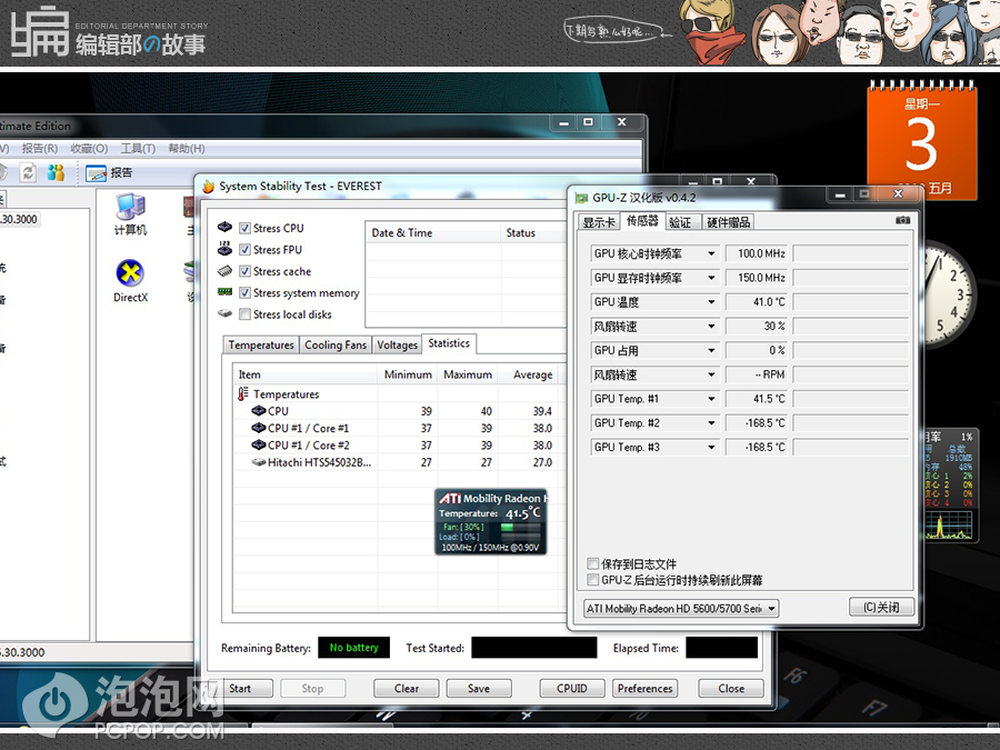This screenshot has width=1000, height=750.
Task: Click the refresh icon in EVEREST toolbar
Action: click(x=27, y=172)
